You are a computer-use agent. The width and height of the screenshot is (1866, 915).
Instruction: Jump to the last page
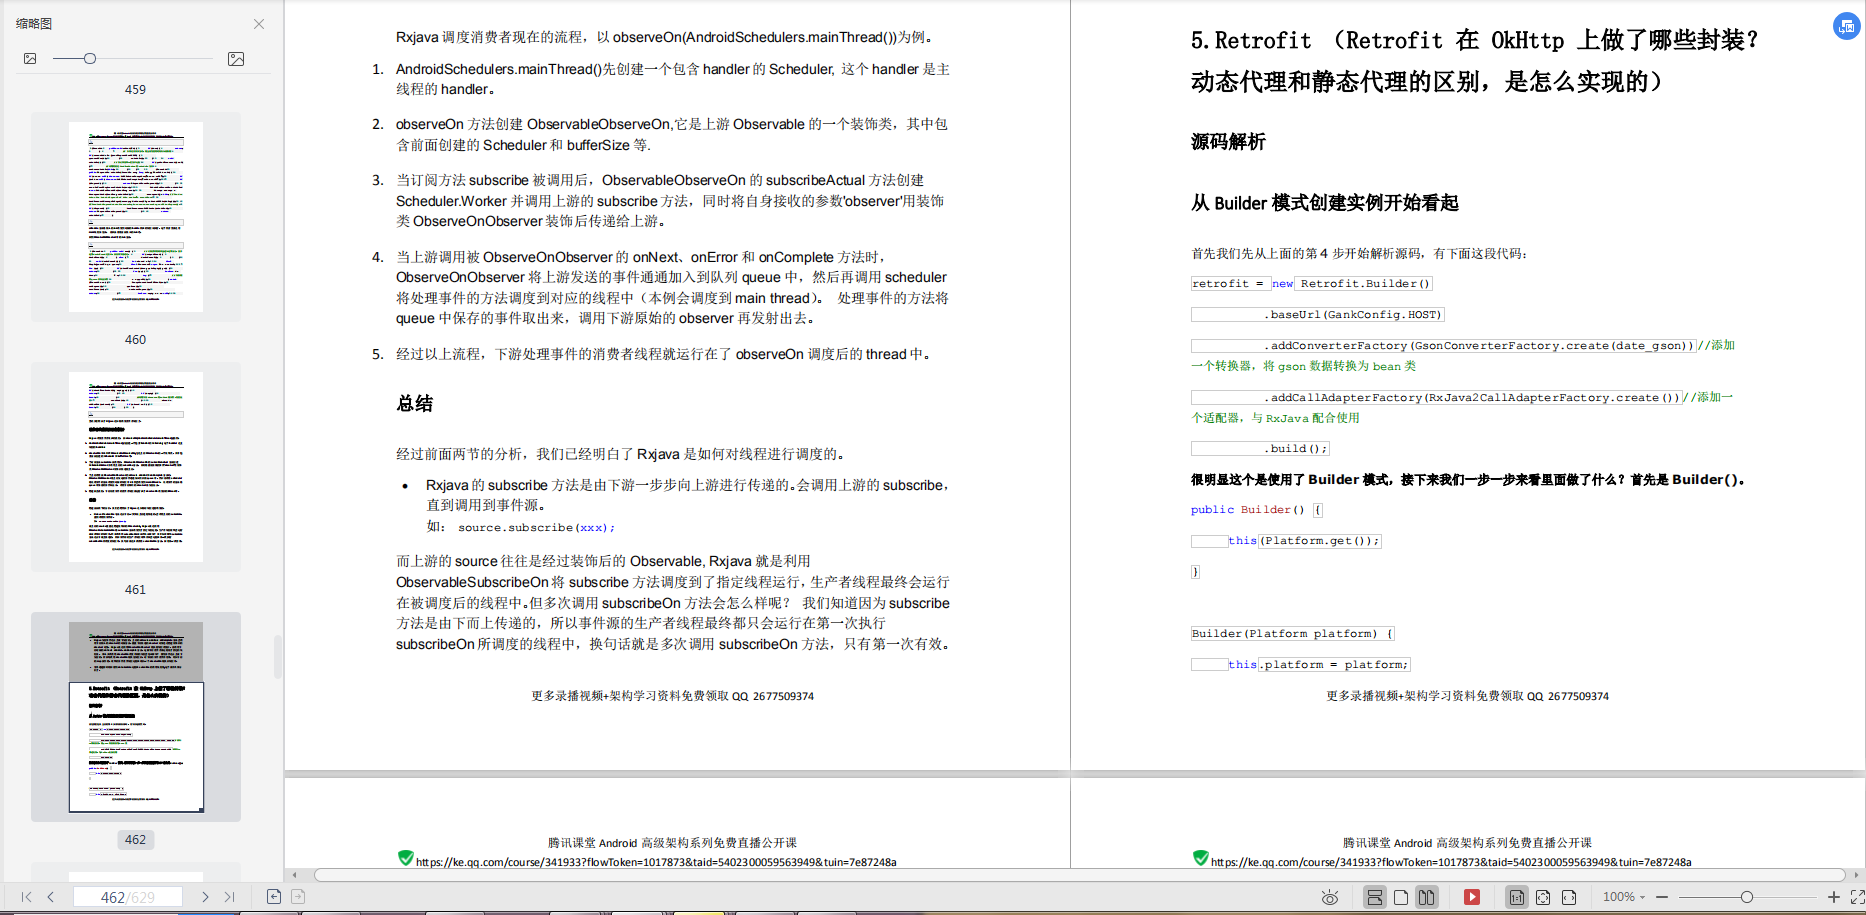tap(230, 897)
